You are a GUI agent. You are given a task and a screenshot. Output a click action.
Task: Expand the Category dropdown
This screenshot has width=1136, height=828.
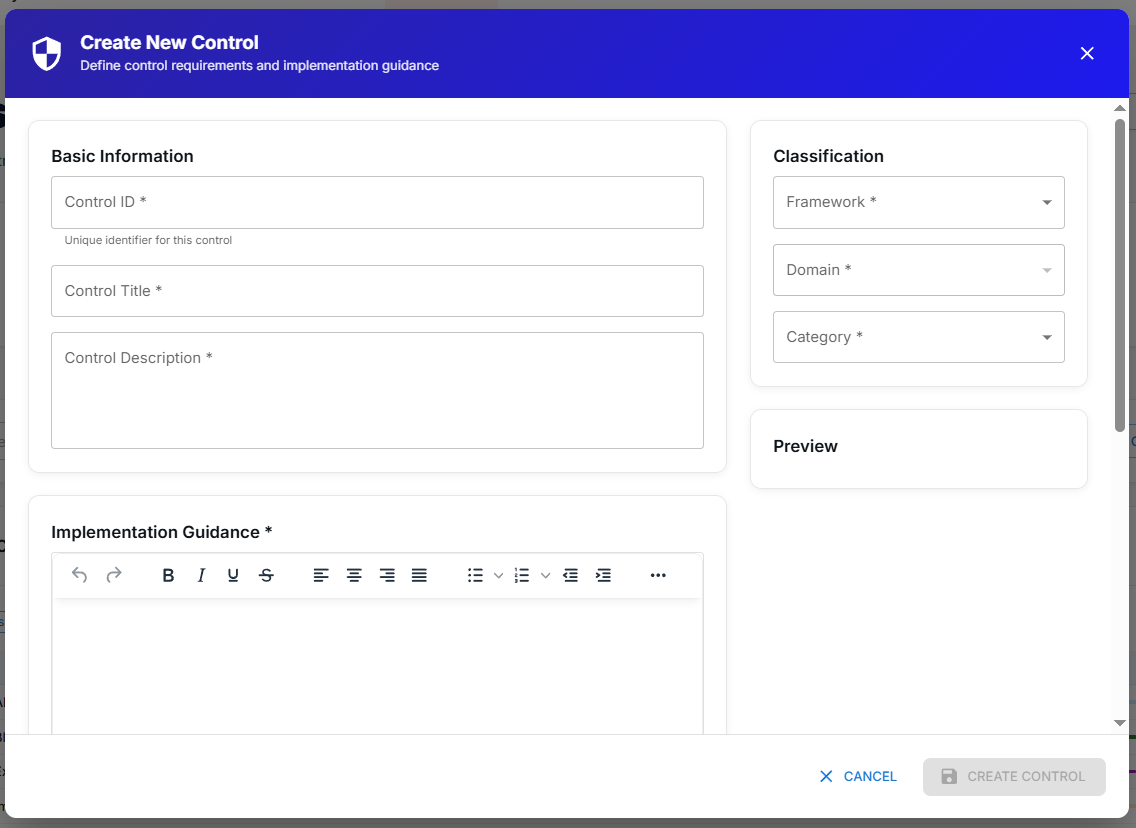pyautogui.click(x=918, y=337)
